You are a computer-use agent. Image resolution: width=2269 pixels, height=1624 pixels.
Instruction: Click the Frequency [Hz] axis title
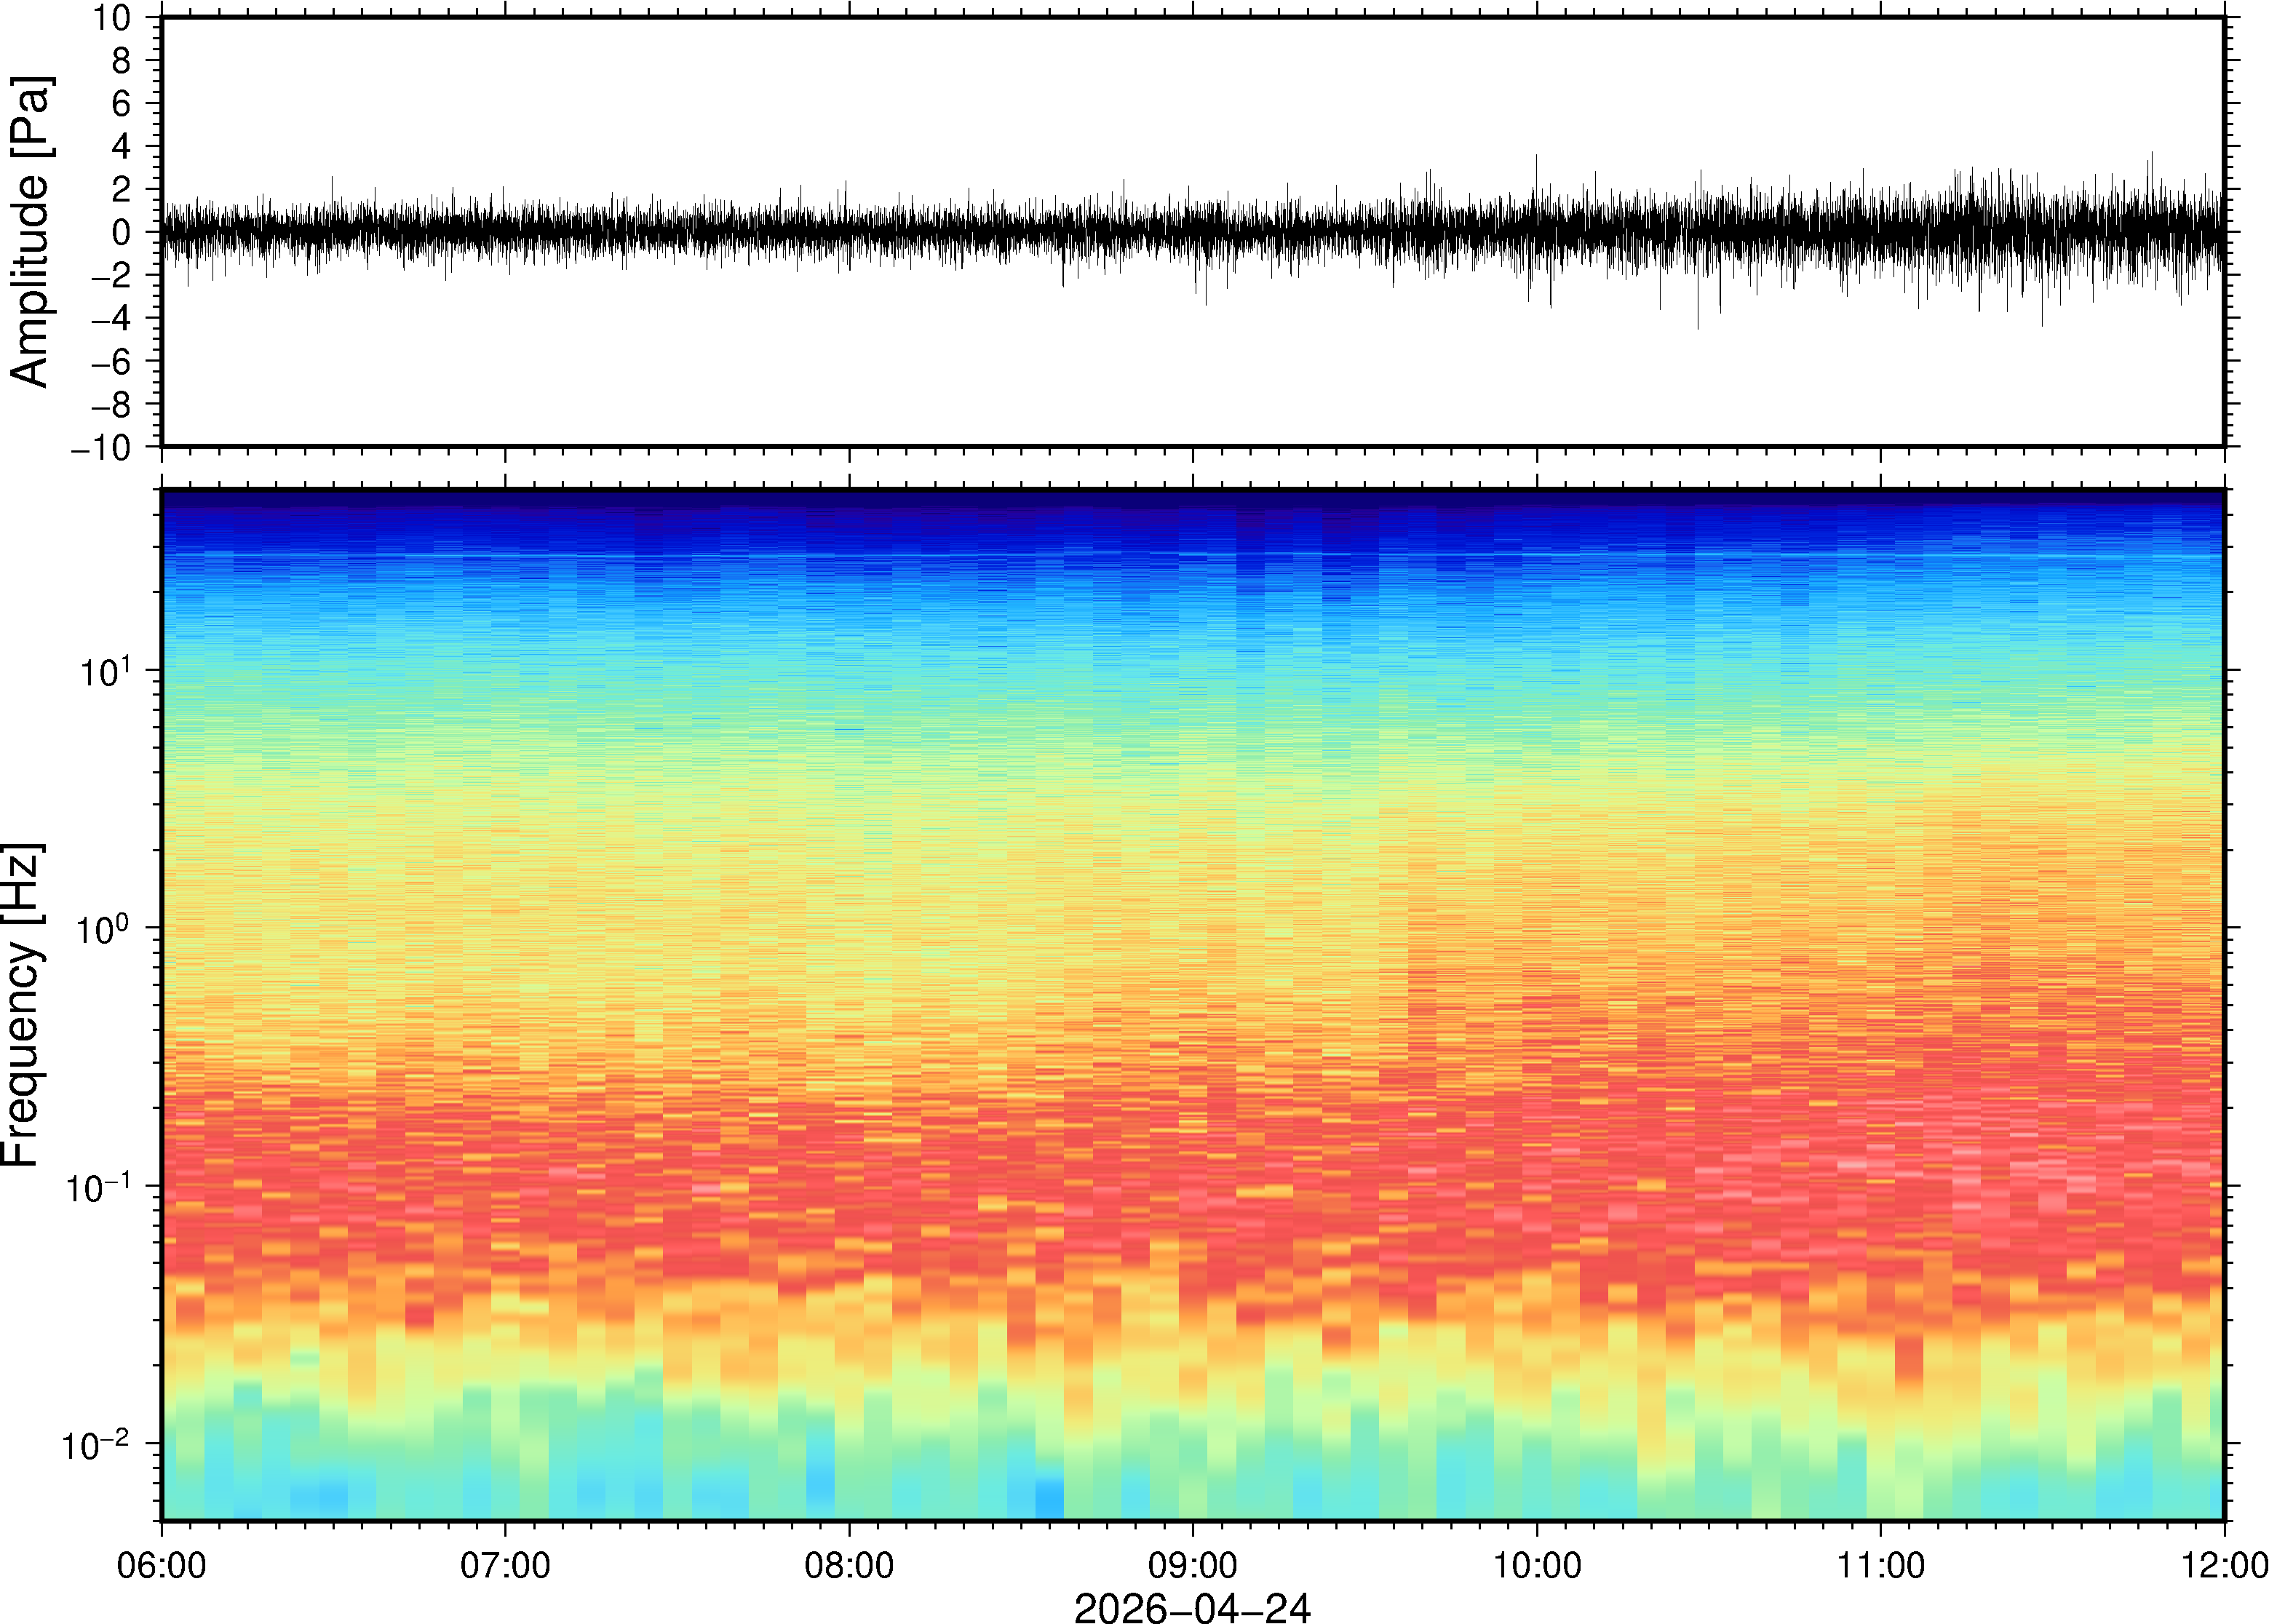(22, 1005)
